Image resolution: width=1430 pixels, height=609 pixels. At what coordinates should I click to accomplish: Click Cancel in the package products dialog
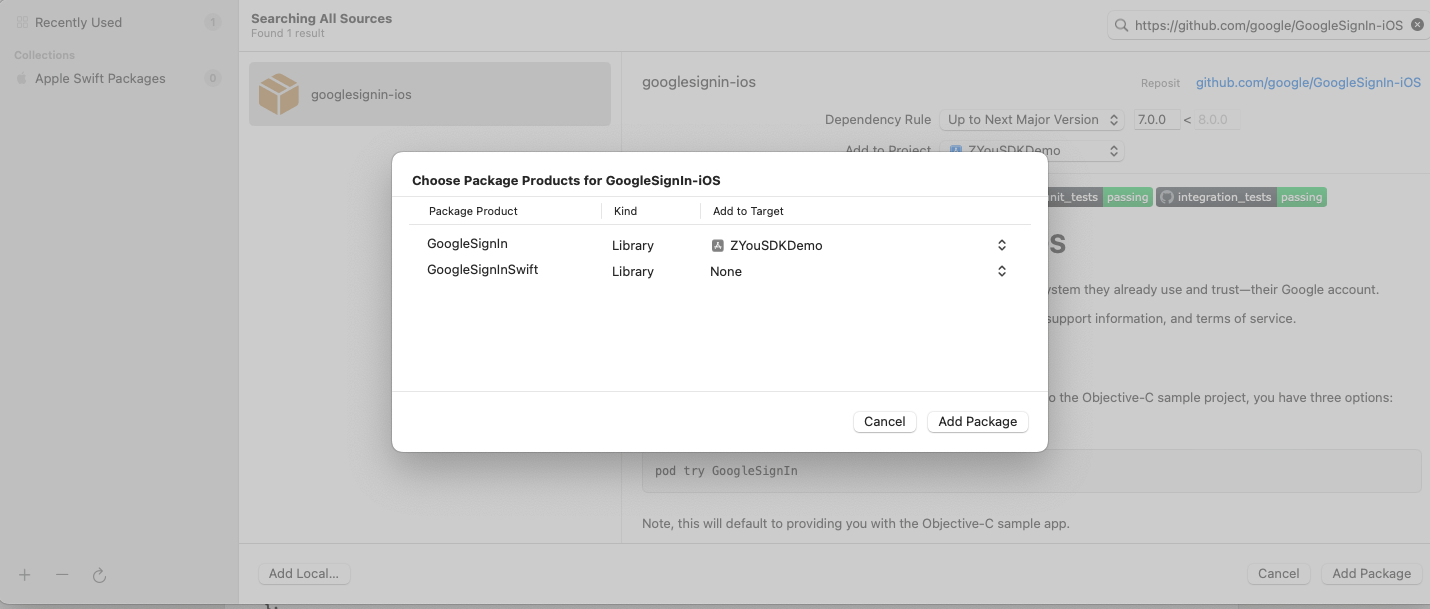tap(884, 421)
